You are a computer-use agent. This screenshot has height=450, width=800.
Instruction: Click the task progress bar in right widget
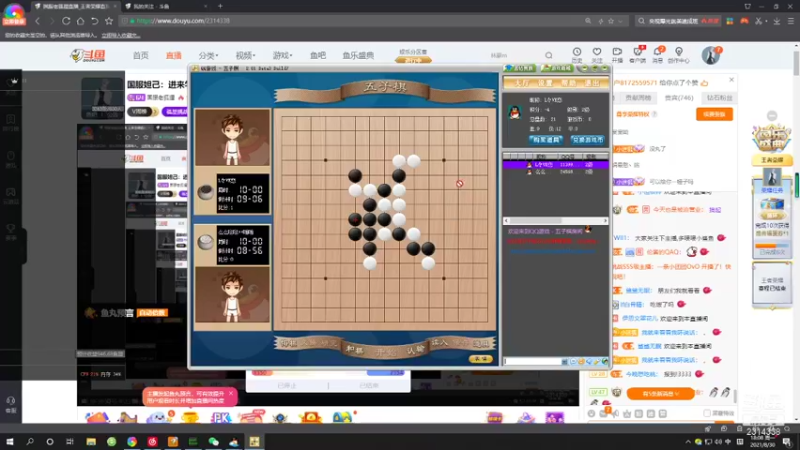772,246
